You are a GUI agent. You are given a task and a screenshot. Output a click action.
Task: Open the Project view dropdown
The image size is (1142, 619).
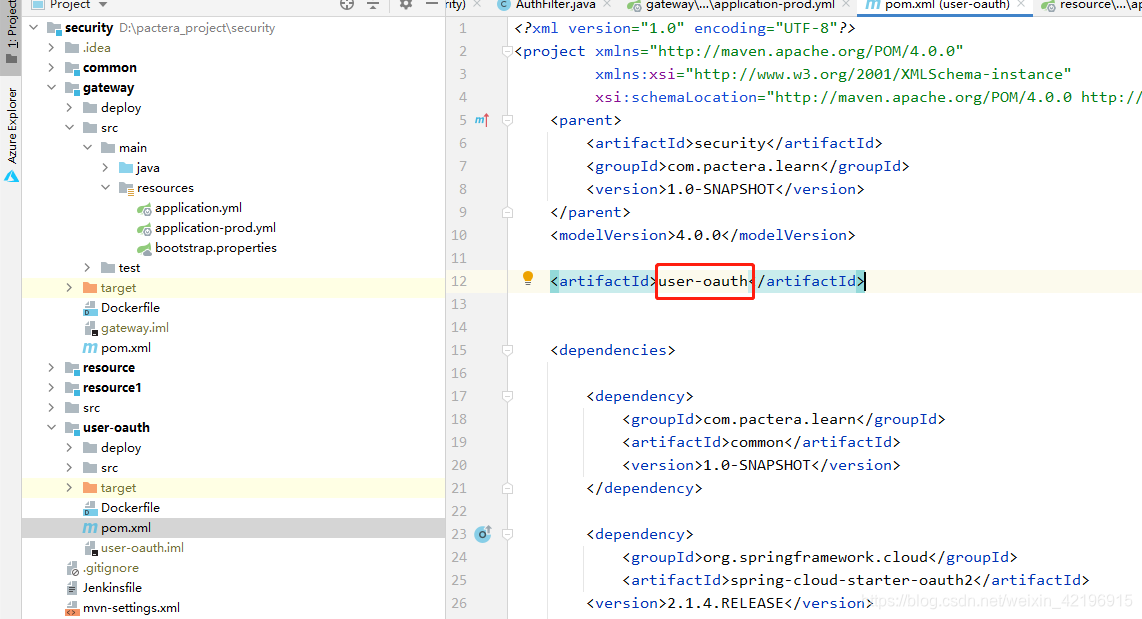tap(103, 5)
